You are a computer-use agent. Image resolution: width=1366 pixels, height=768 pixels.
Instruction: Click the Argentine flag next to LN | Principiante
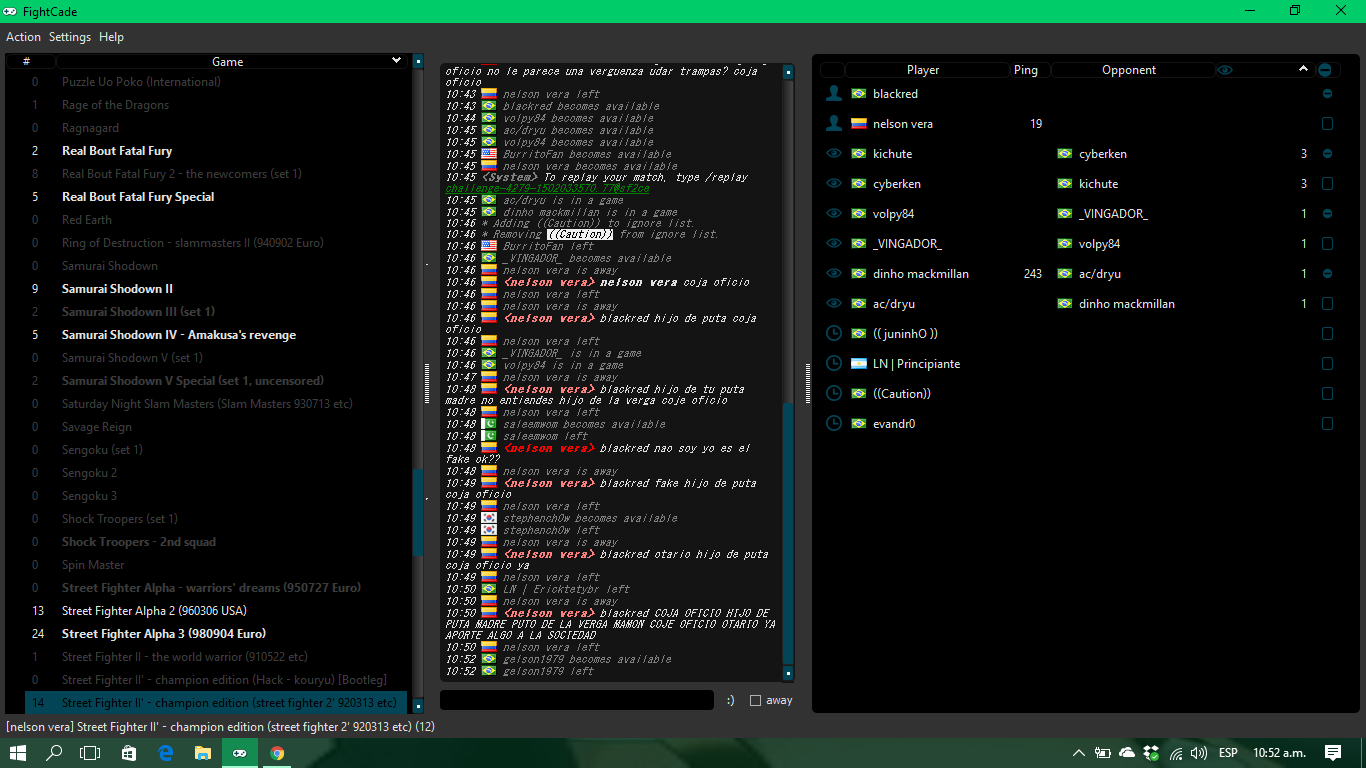click(858, 364)
